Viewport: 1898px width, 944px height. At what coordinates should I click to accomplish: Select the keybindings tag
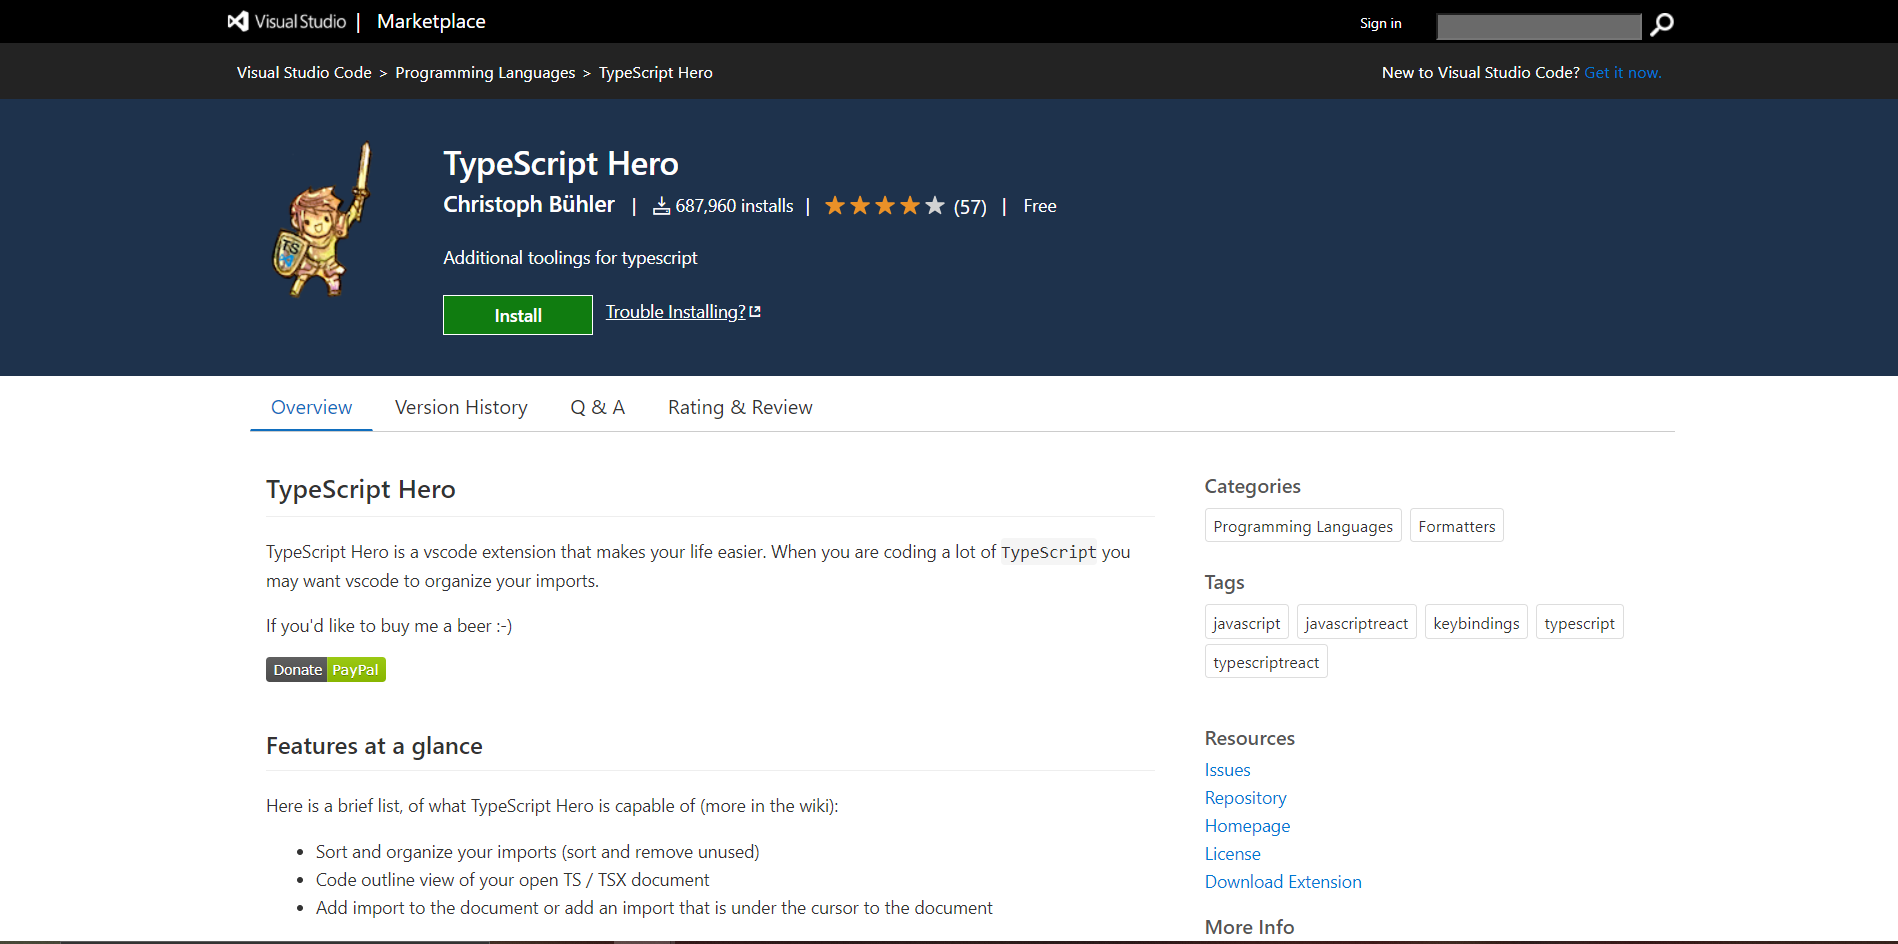coord(1476,622)
